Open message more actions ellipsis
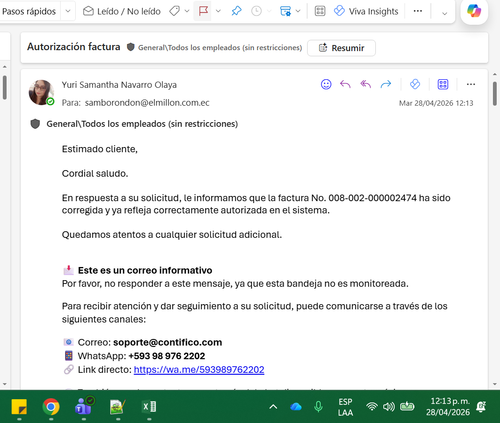This screenshot has height=423, width=500. point(471,84)
